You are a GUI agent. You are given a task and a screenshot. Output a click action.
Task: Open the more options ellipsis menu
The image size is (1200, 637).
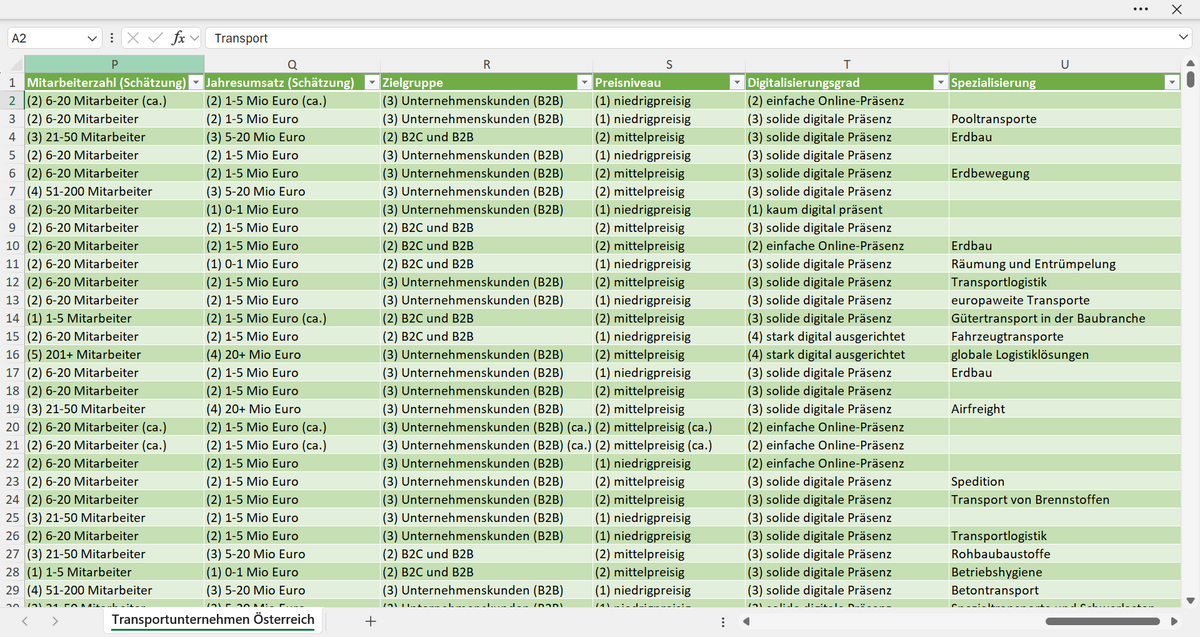tap(1141, 9)
